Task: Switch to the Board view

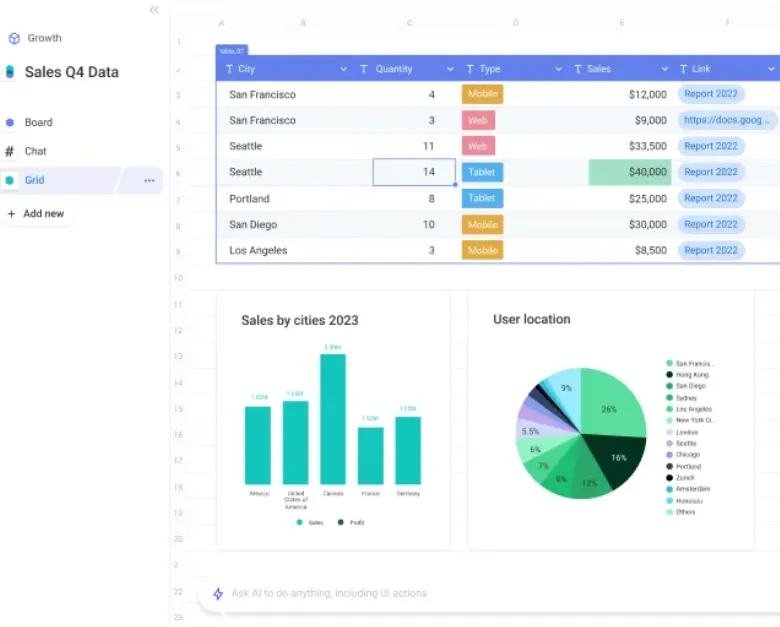Action: click(x=38, y=122)
